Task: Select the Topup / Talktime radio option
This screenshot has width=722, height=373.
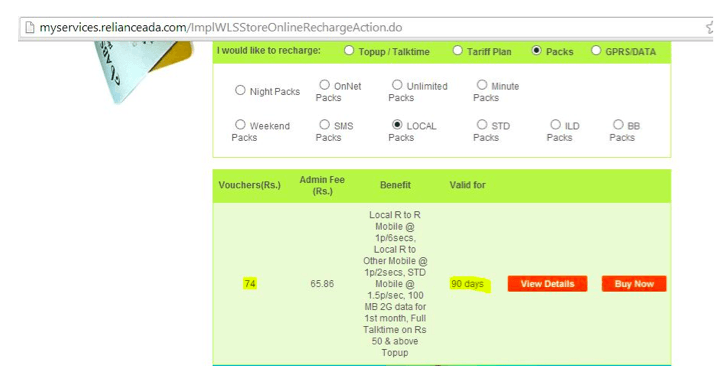Action: 349,50
